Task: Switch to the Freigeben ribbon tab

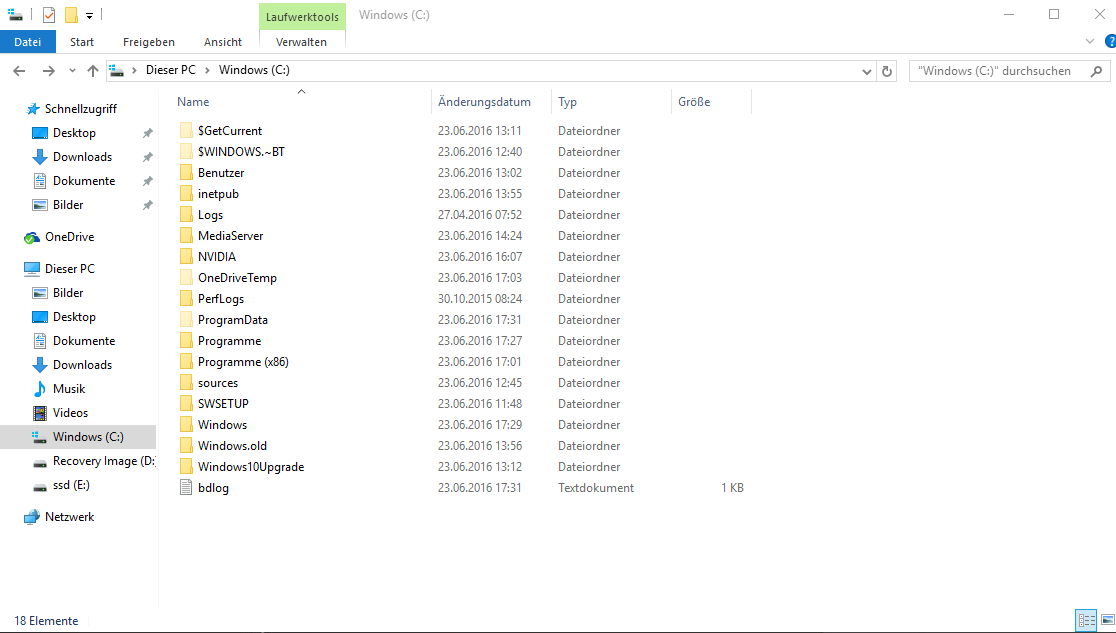Action: point(149,42)
